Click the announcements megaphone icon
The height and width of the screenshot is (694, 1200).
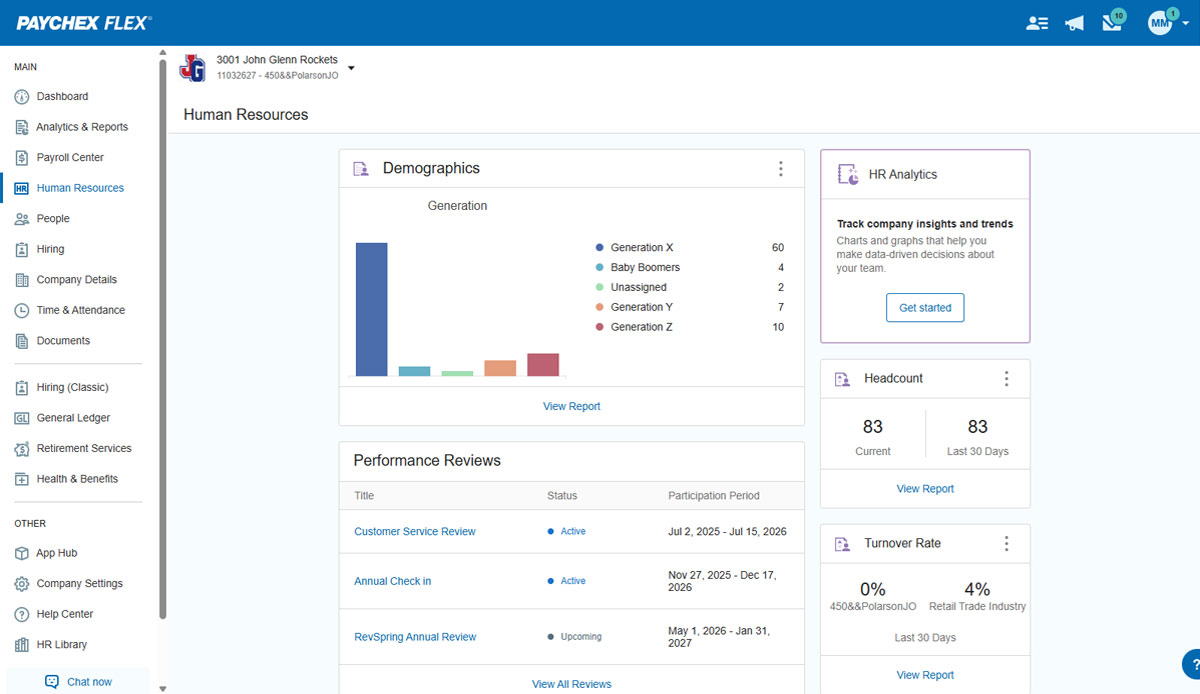coord(1075,23)
